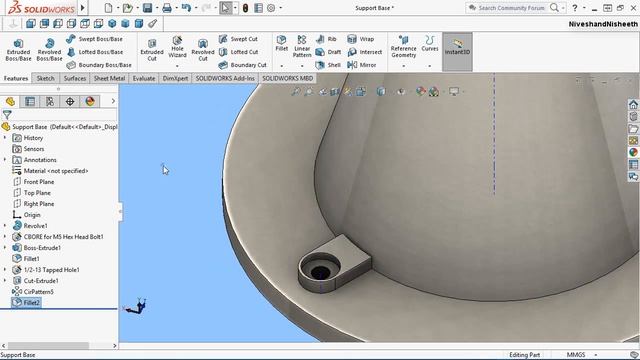Activate the Fillet tool in ribbon
640x360 pixels.
click(x=282, y=43)
